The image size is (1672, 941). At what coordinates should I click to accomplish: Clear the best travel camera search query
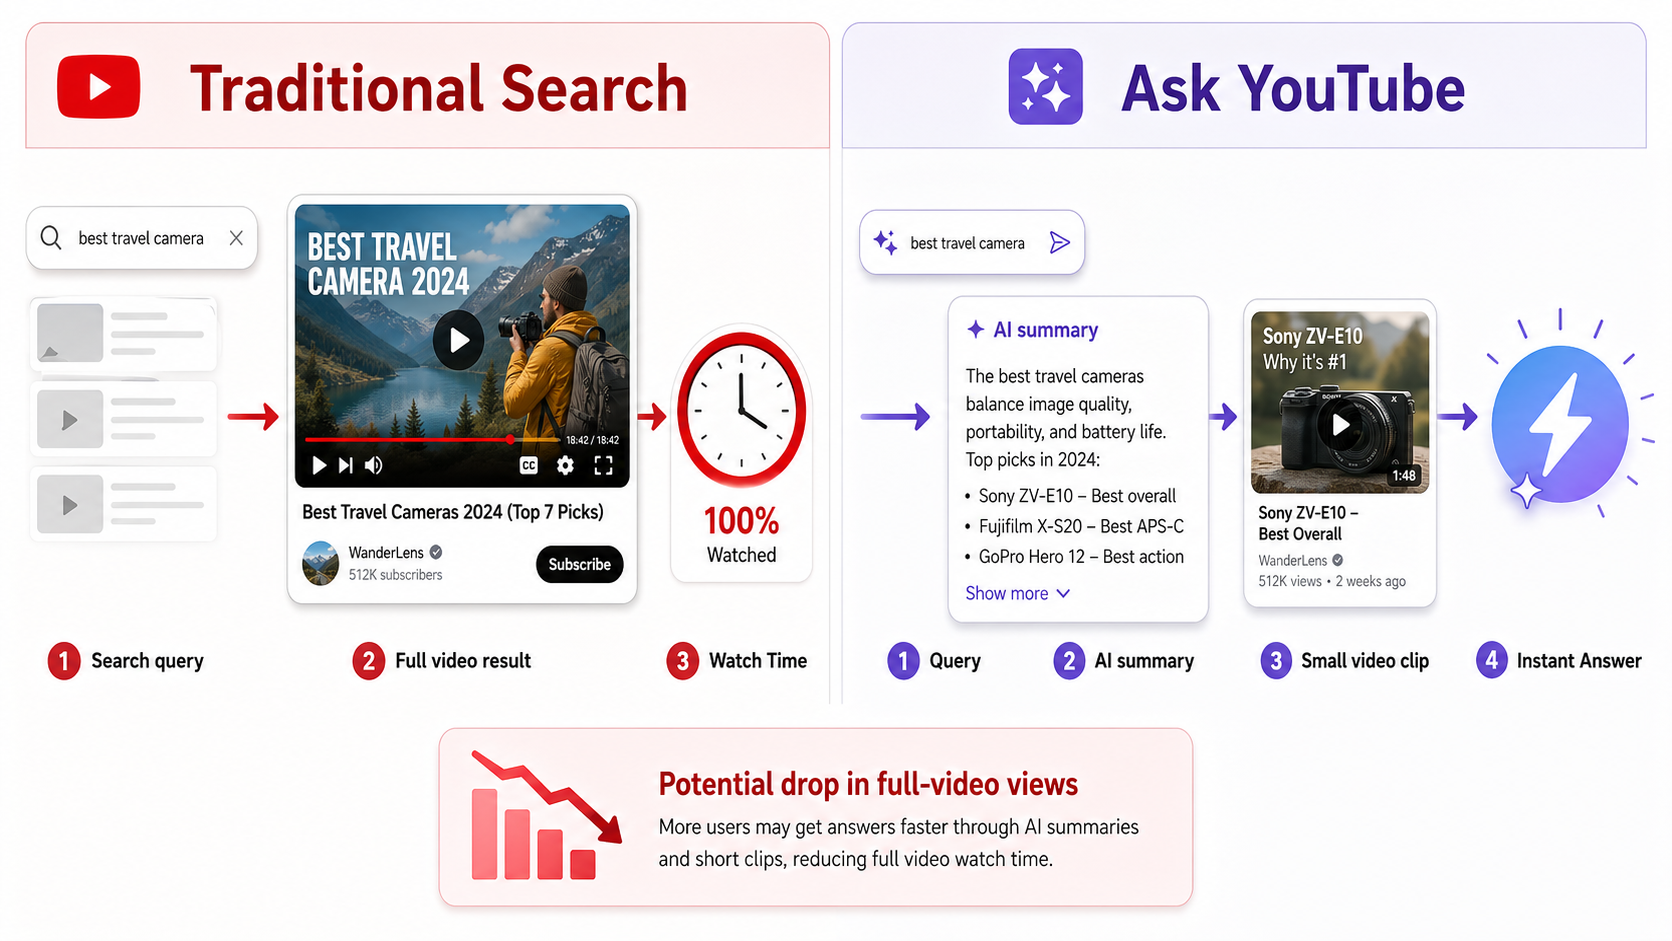coord(236,238)
